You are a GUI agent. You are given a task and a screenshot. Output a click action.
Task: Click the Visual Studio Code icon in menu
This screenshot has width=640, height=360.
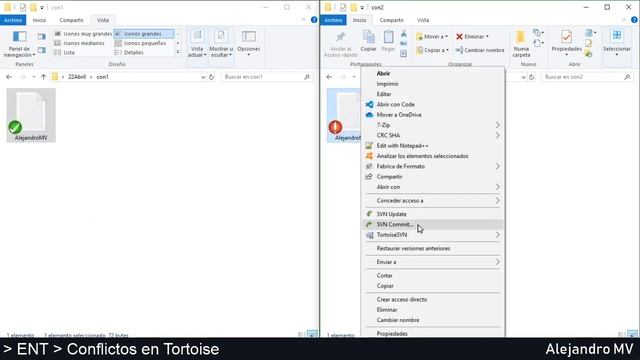click(369, 104)
